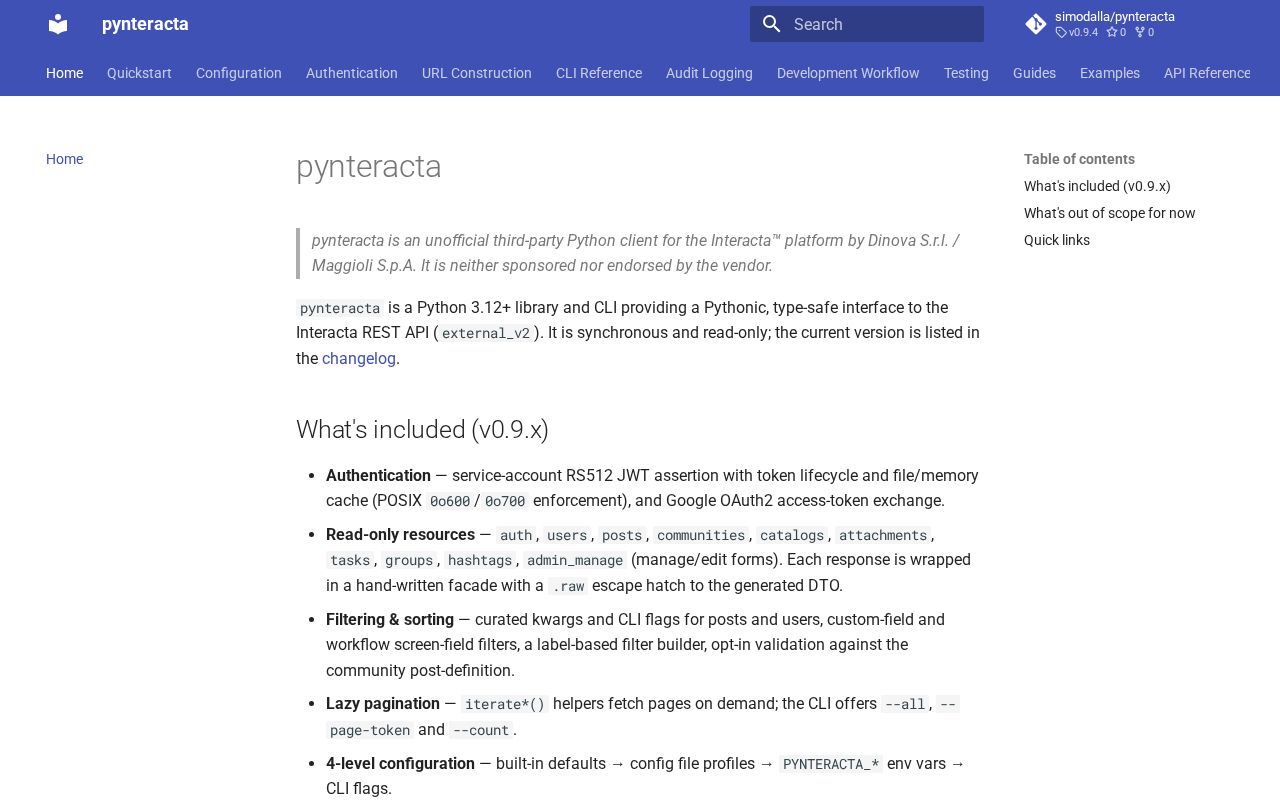The width and height of the screenshot is (1280, 800).
Task: Go to Development Workflow tab
Action: click(848, 73)
